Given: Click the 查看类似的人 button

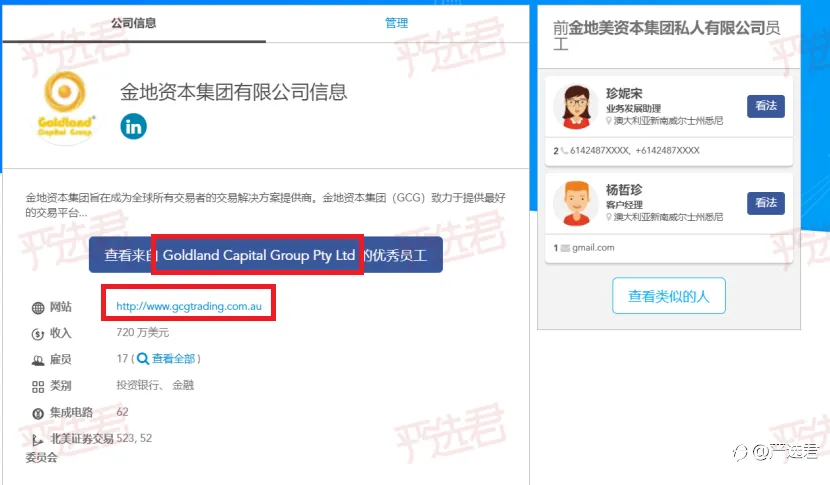Looking at the screenshot, I should click(x=669, y=295).
